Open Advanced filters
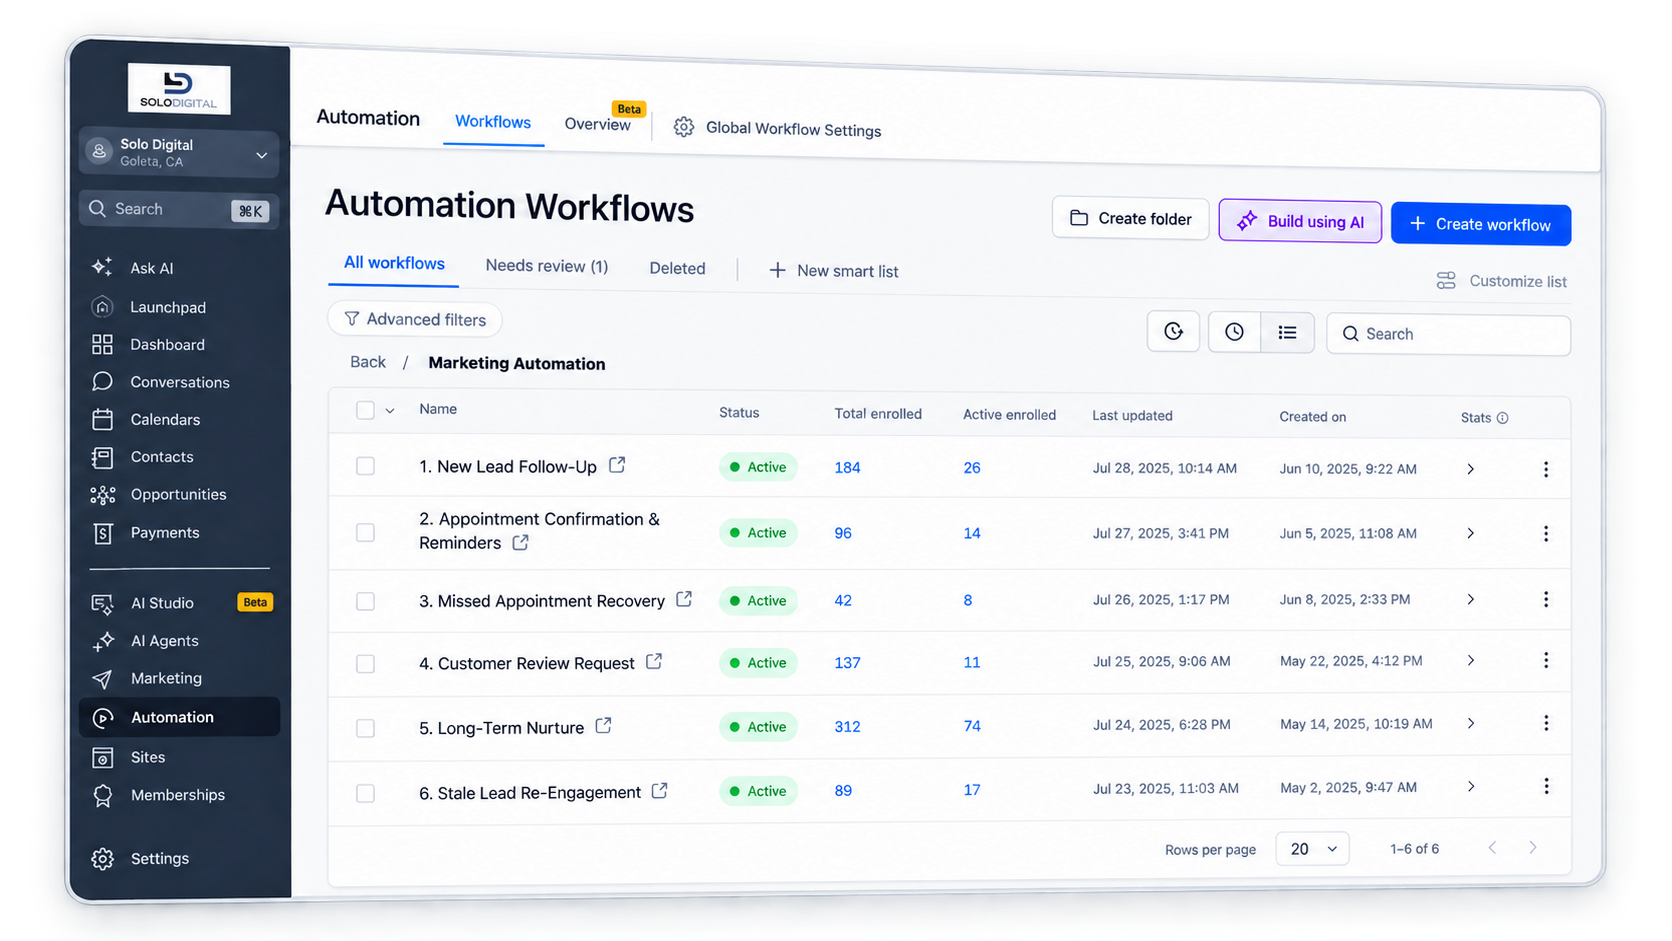 click(415, 319)
